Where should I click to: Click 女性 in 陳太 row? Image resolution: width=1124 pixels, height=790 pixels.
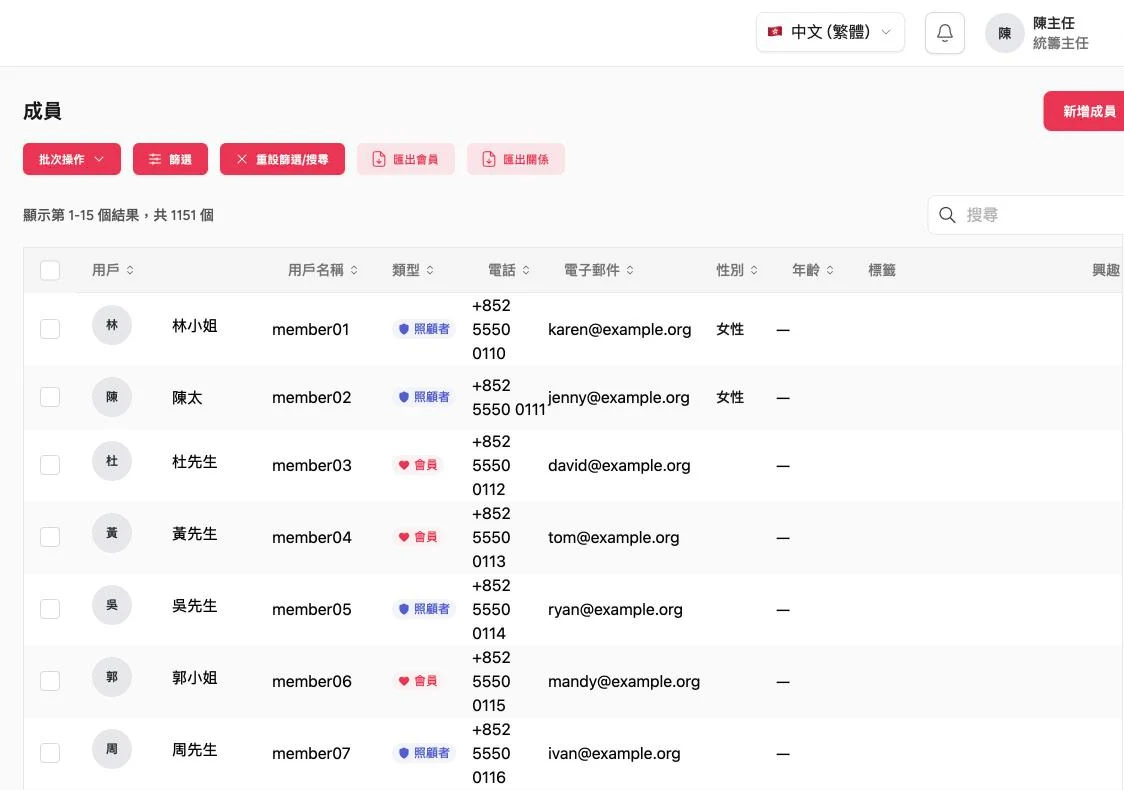tap(730, 397)
